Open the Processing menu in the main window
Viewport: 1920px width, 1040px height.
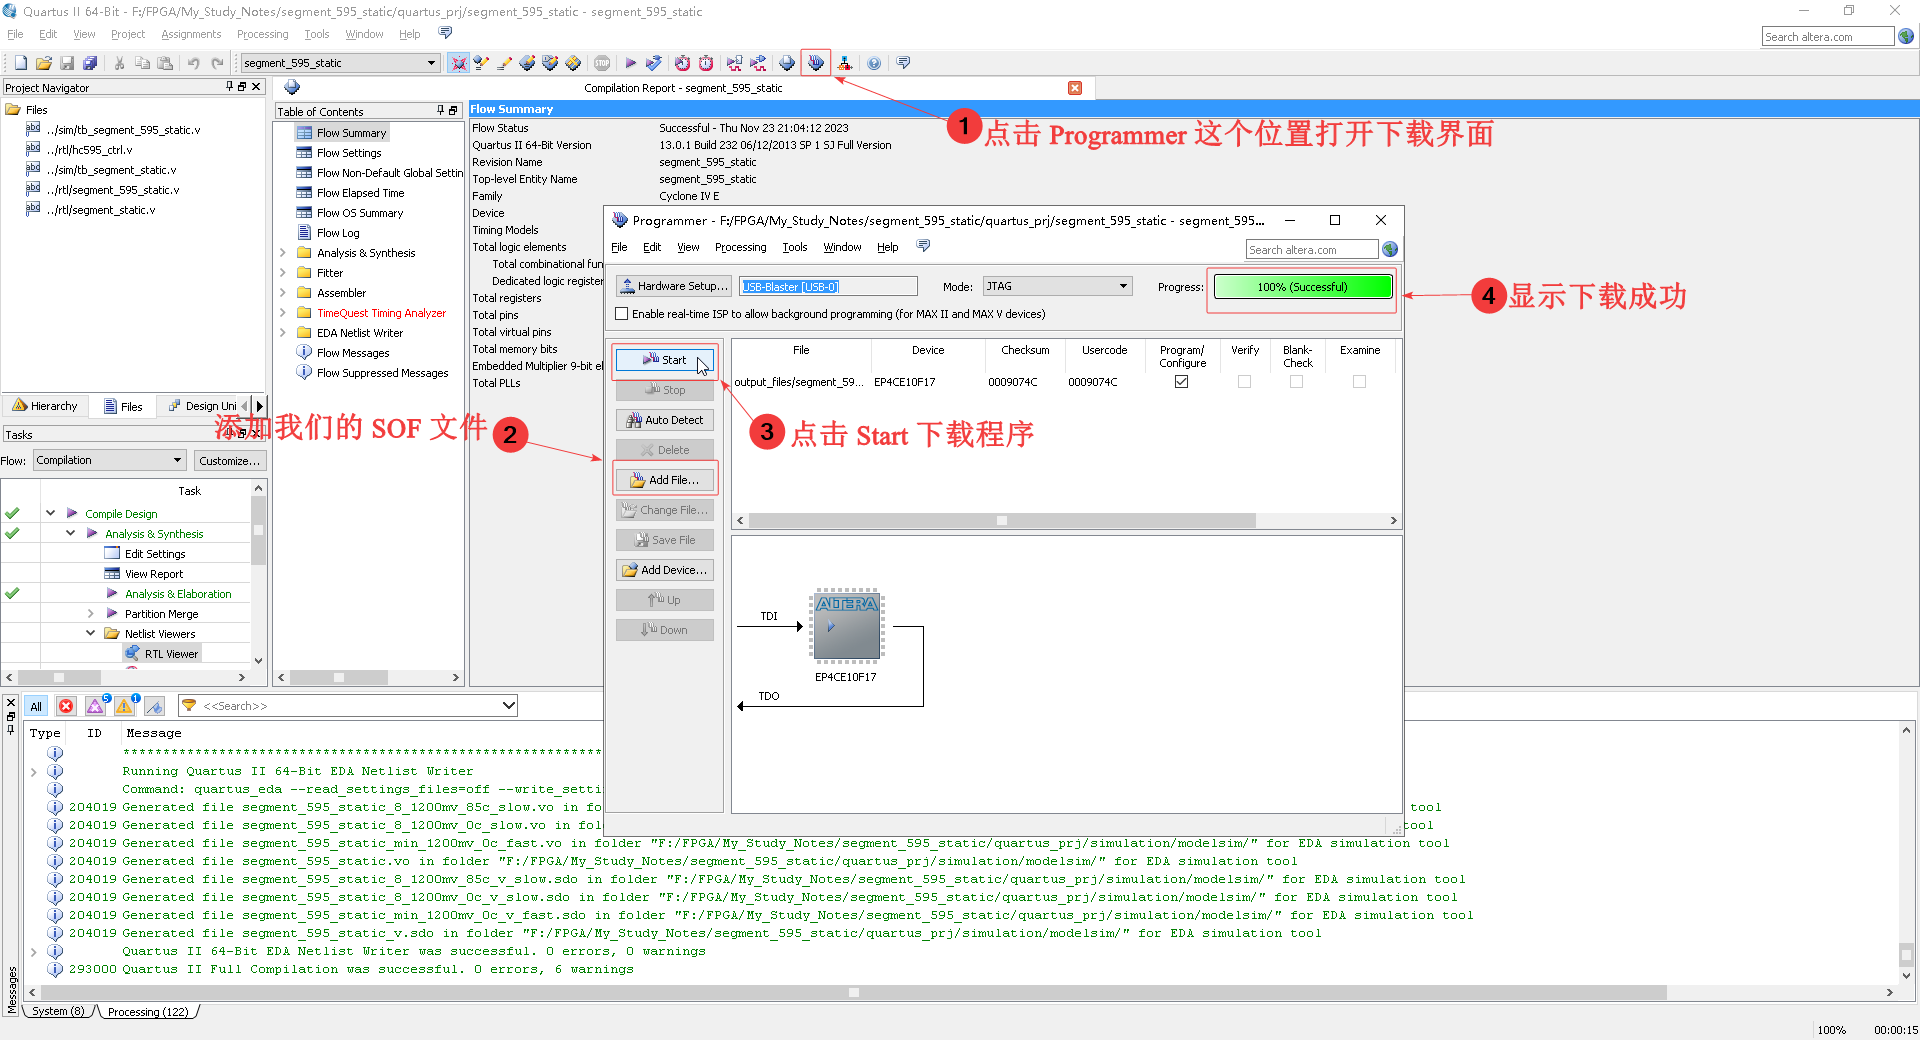coord(262,34)
